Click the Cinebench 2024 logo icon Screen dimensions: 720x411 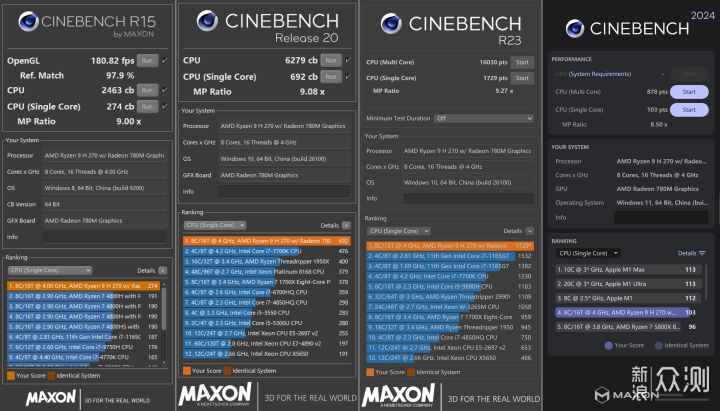tap(575, 29)
